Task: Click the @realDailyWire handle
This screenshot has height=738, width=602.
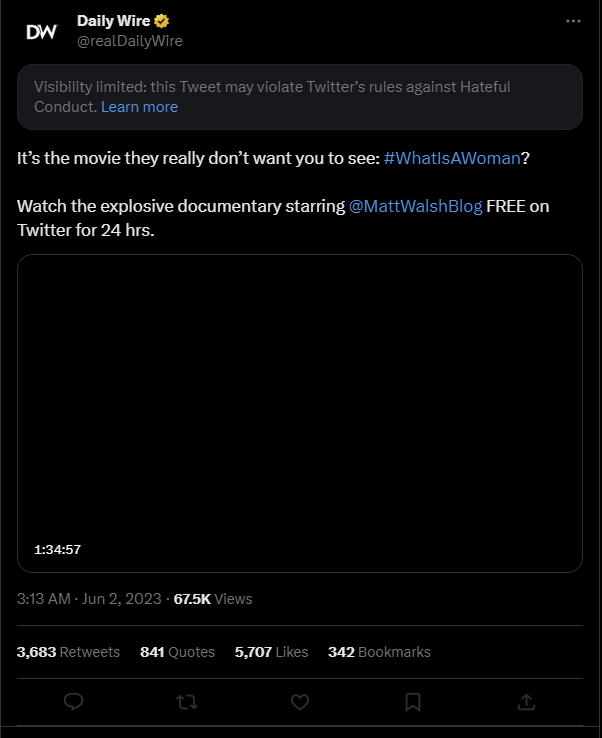Action: pos(130,41)
